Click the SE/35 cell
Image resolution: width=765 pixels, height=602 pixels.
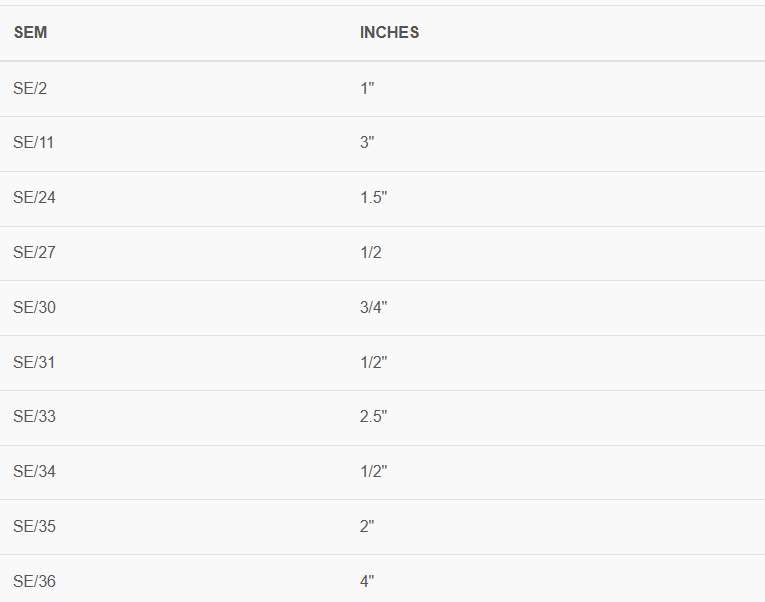[x=34, y=526]
